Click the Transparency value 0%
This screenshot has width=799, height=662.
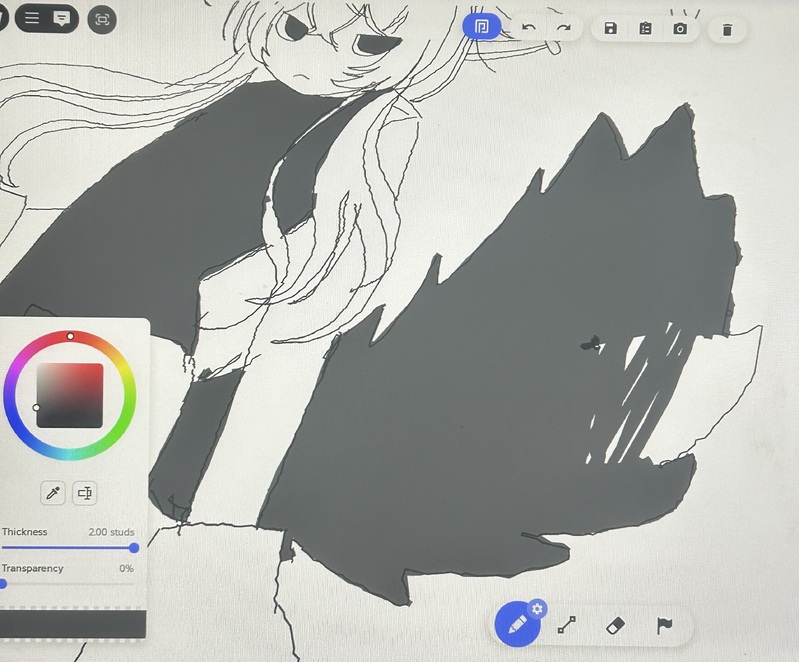126,568
